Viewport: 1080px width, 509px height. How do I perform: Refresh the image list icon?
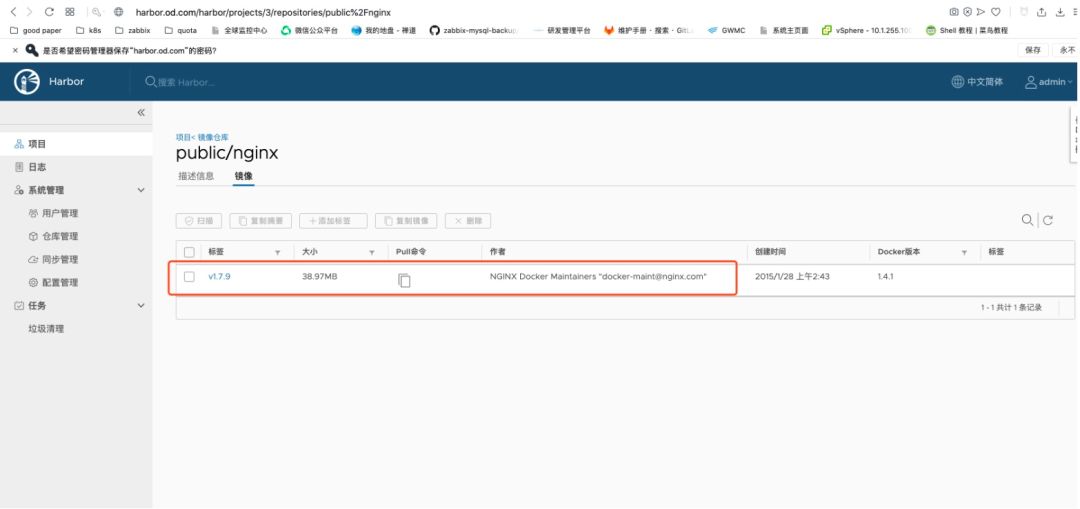[1048, 220]
